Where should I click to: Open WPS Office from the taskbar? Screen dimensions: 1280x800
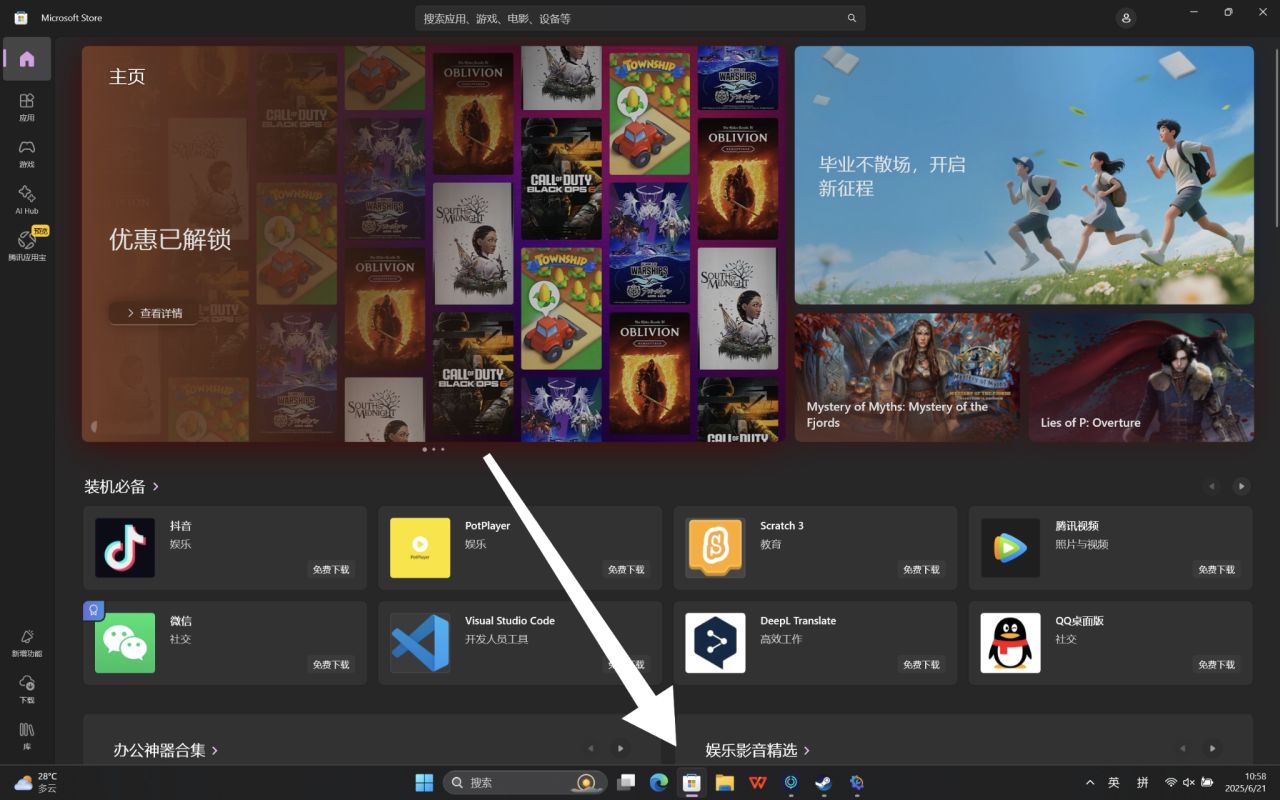coord(757,782)
